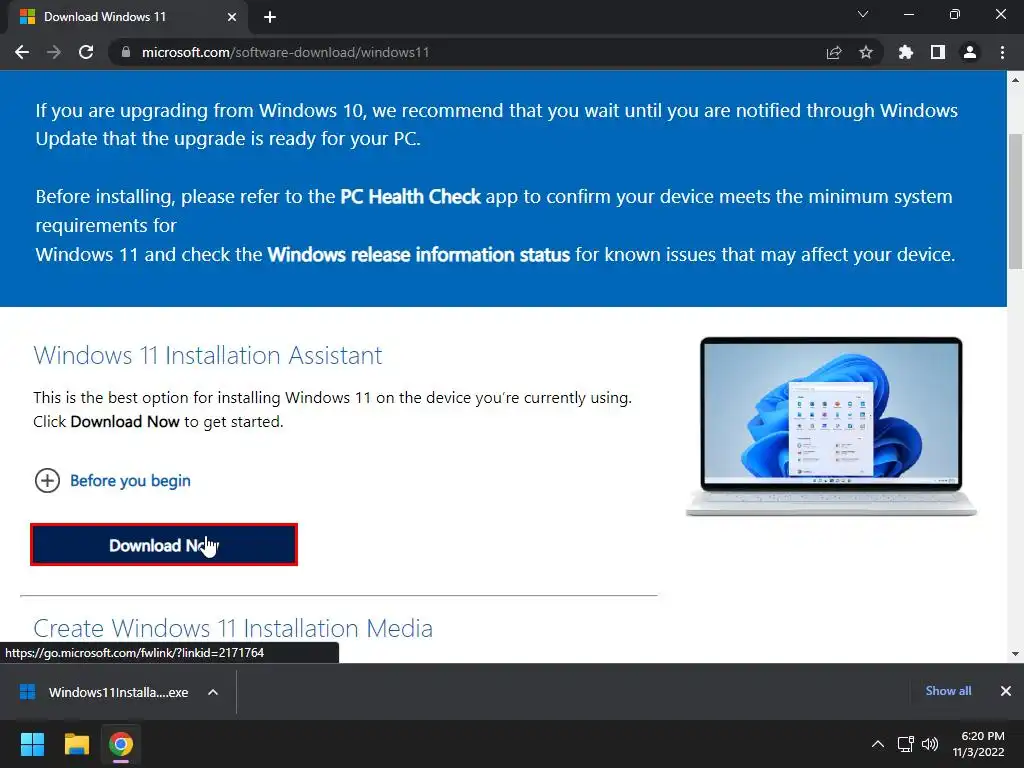This screenshot has height=768, width=1024.
Task: Click the Windows 11 laptop image
Action: click(831, 426)
